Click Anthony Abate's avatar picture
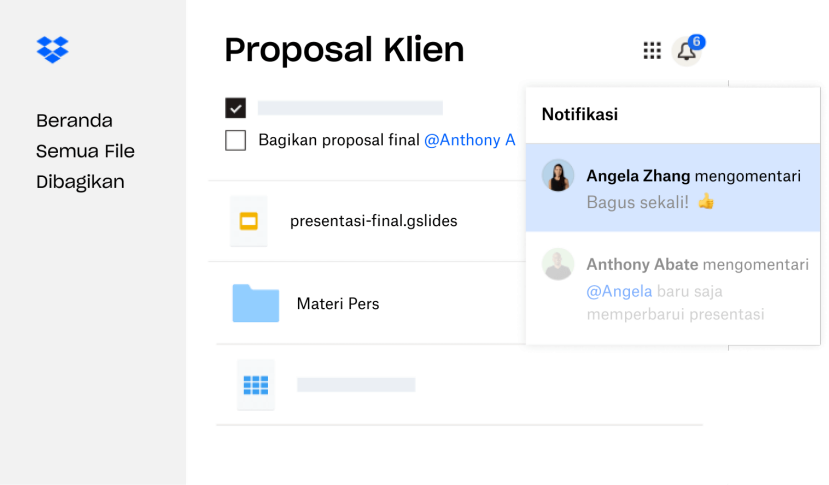The width and height of the screenshot is (829, 485). tap(558, 264)
